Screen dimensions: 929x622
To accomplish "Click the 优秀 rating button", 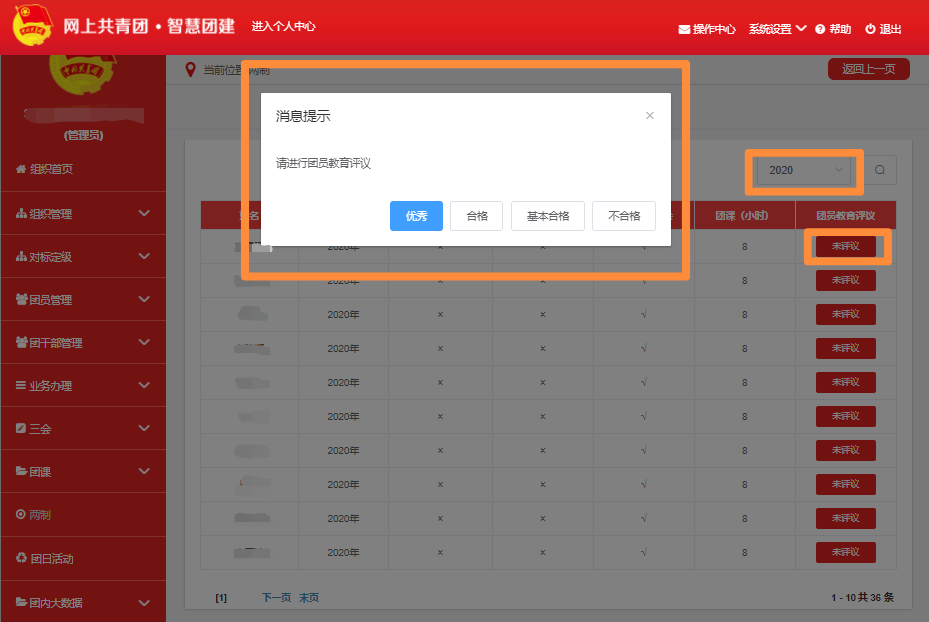I will (416, 216).
